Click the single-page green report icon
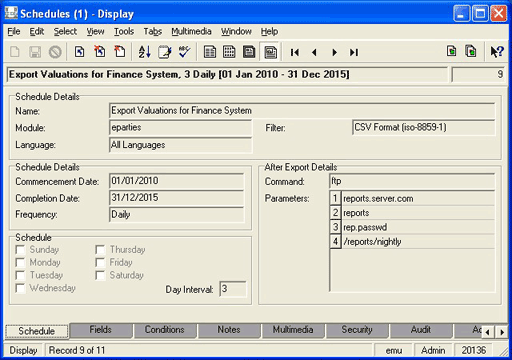512x360 pixels. coord(451,51)
